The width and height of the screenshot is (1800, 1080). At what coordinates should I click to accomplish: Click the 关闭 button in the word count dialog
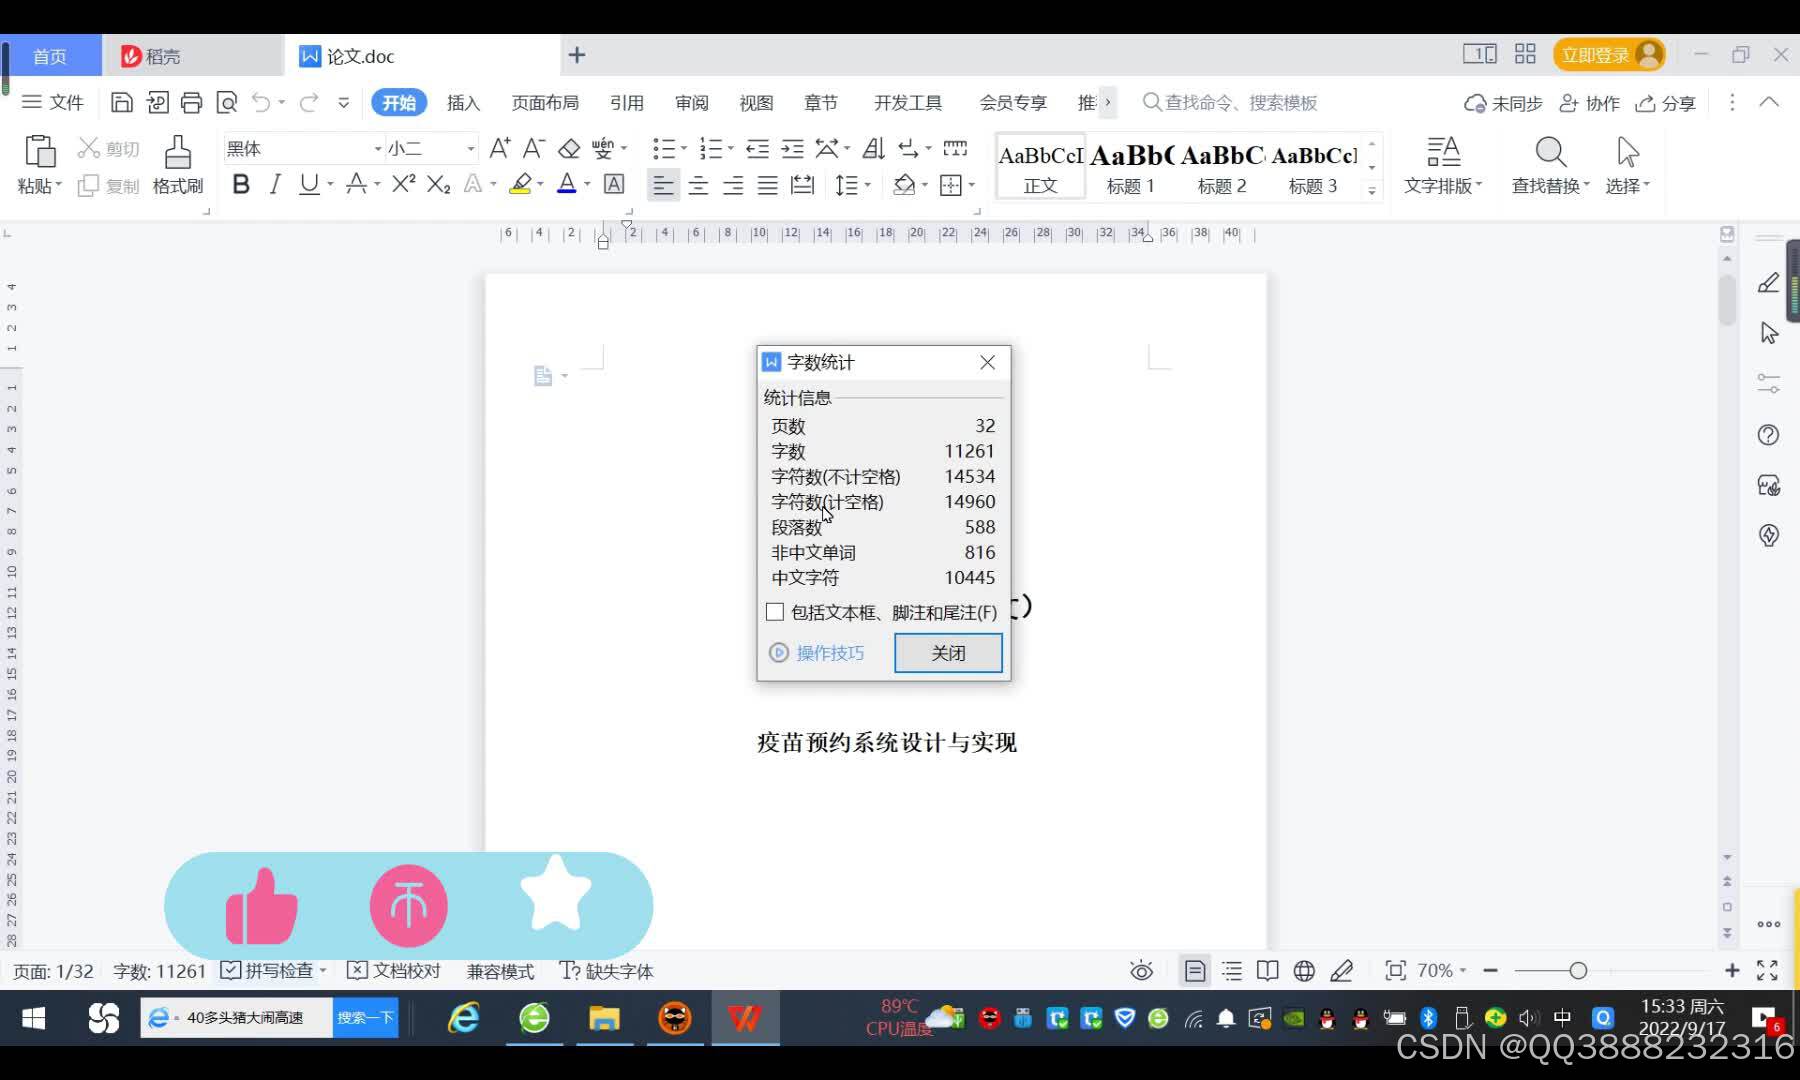[x=946, y=652]
